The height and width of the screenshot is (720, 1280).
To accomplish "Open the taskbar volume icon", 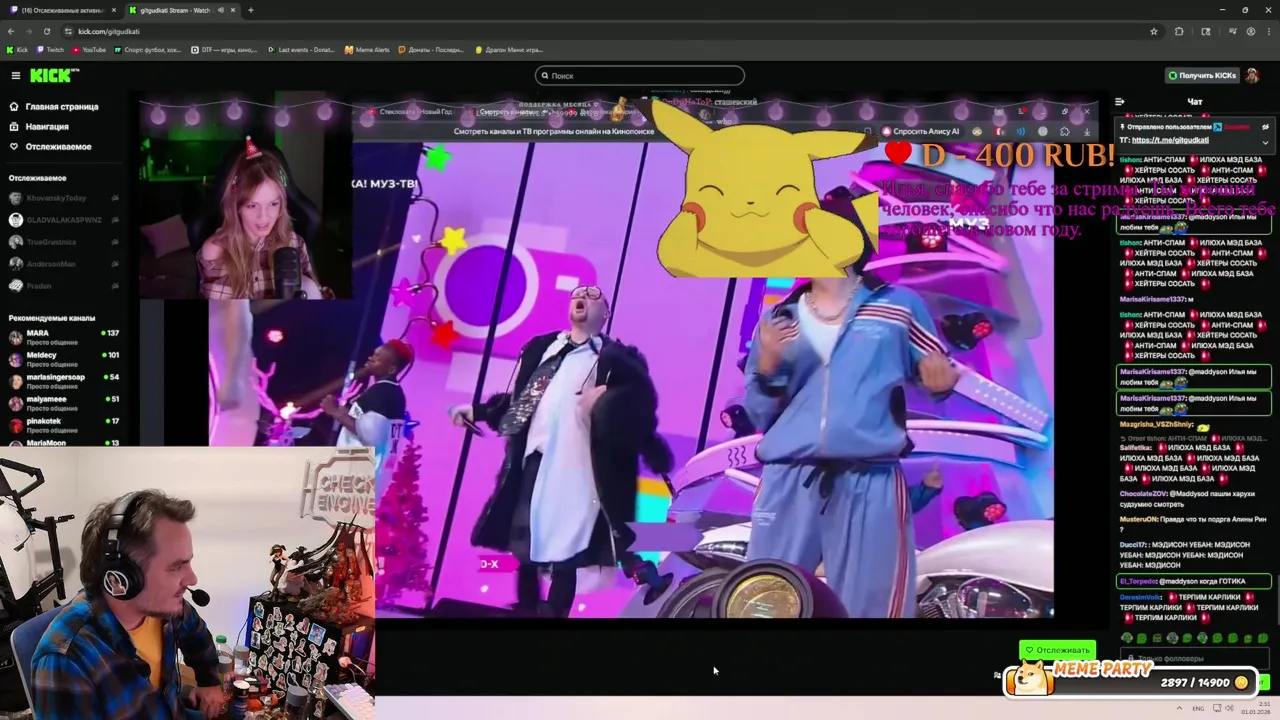I will (1227, 708).
